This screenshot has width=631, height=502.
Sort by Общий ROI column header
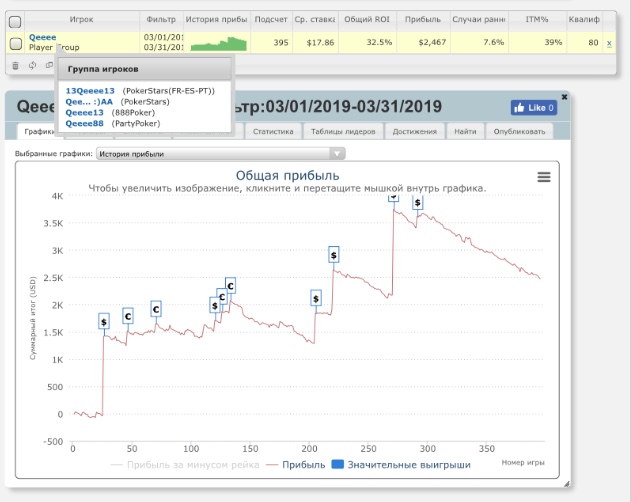[367, 19]
